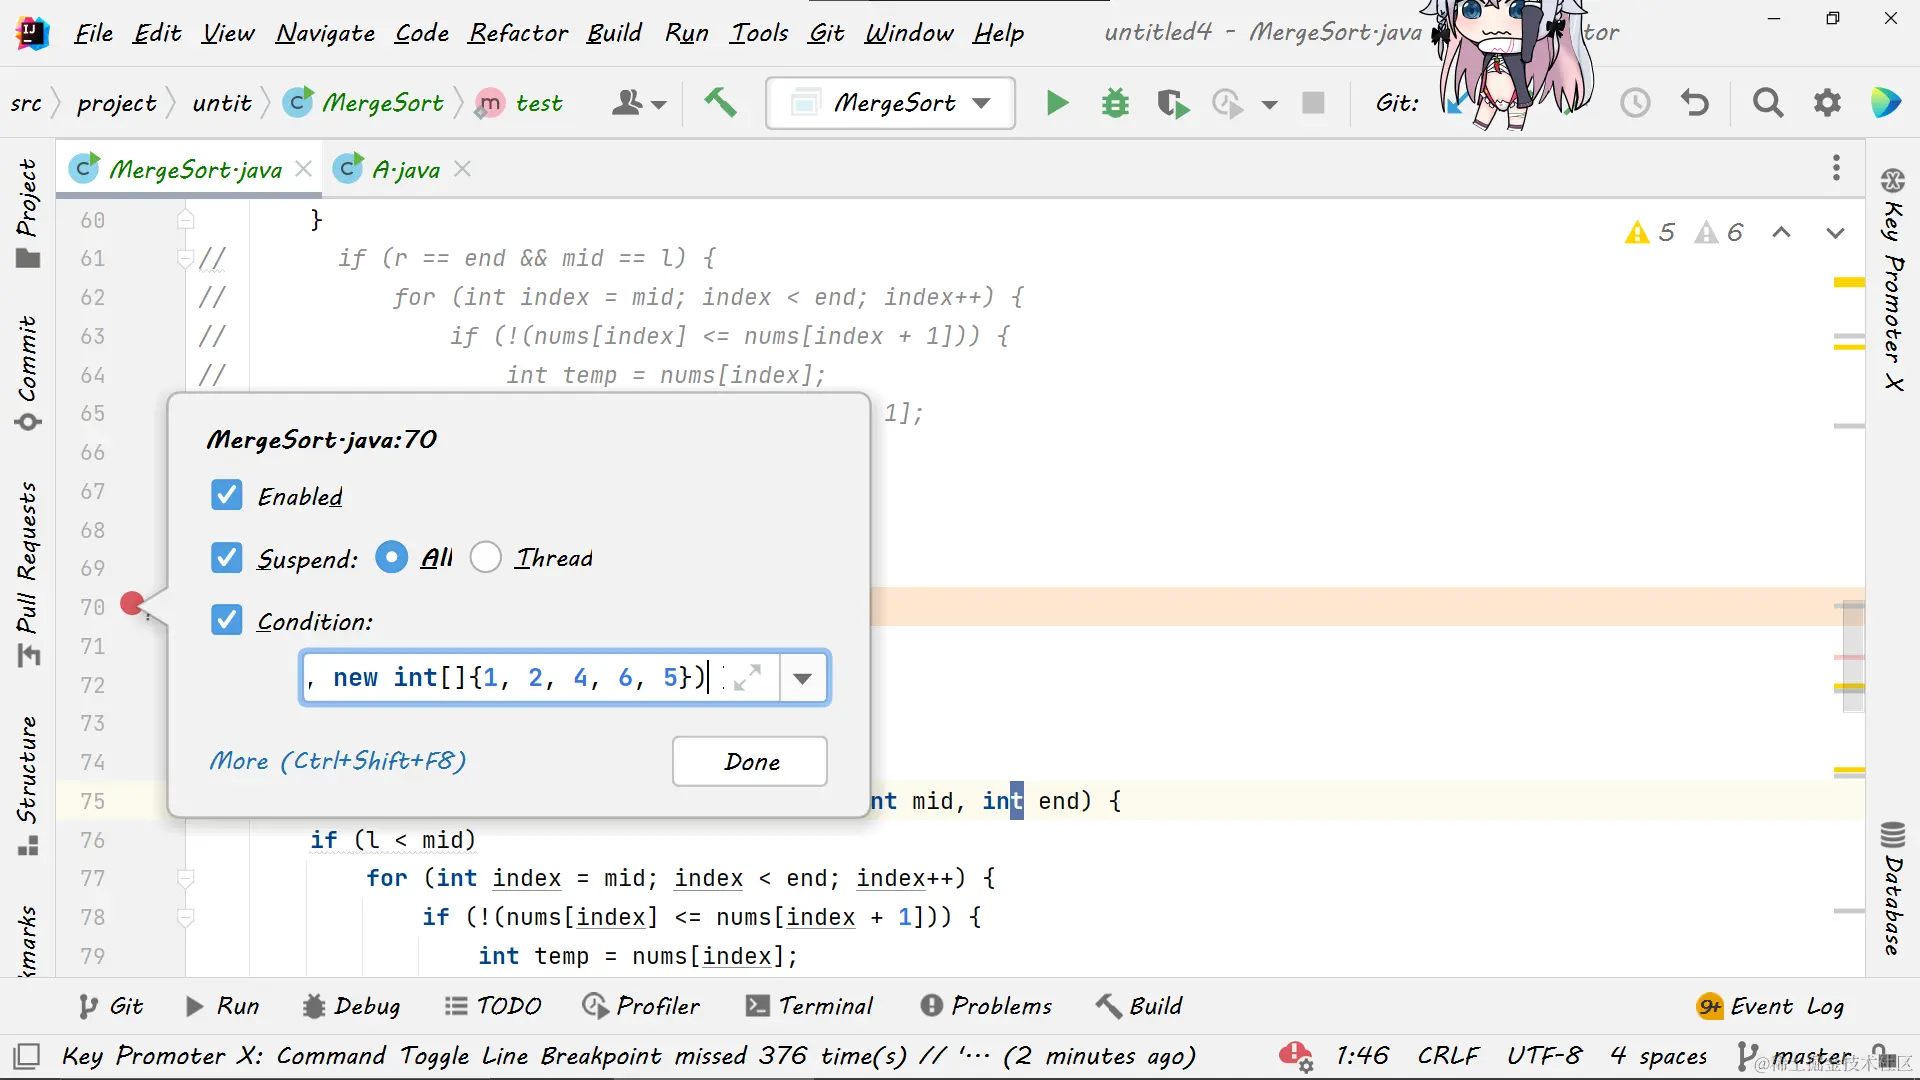Run with Coverage shield icon
The height and width of the screenshot is (1080, 1920).
[1172, 103]
